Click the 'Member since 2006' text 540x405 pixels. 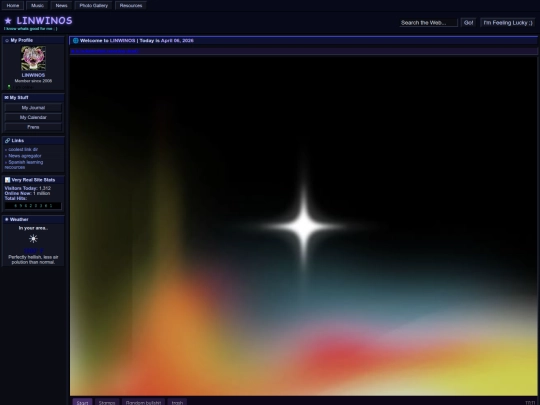point(33,81)
